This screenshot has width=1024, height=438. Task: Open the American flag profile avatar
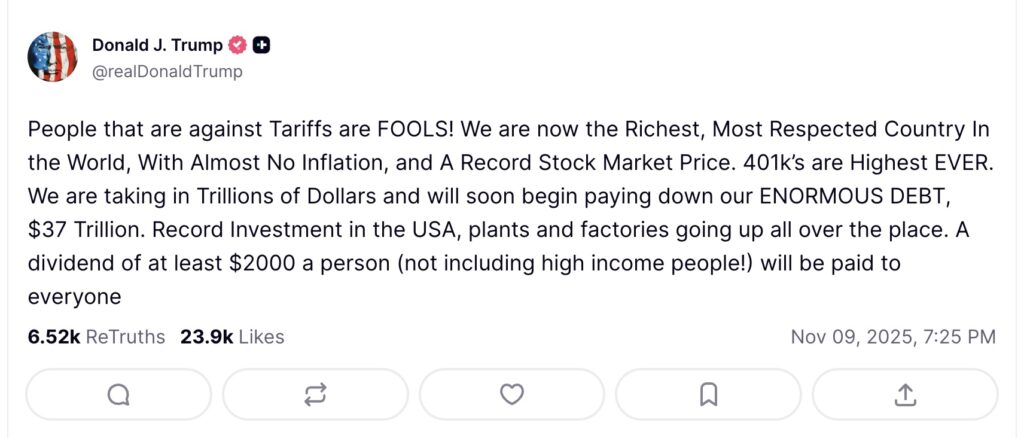53,57
